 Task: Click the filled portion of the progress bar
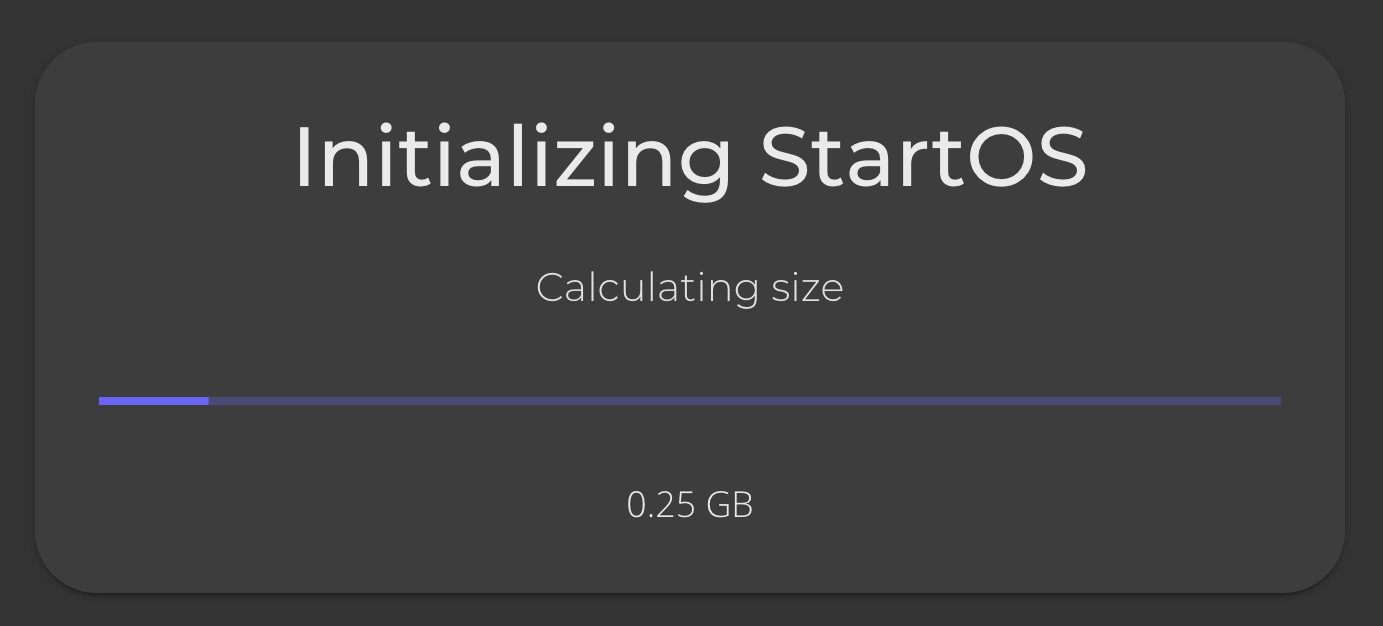tap(153, 401)
